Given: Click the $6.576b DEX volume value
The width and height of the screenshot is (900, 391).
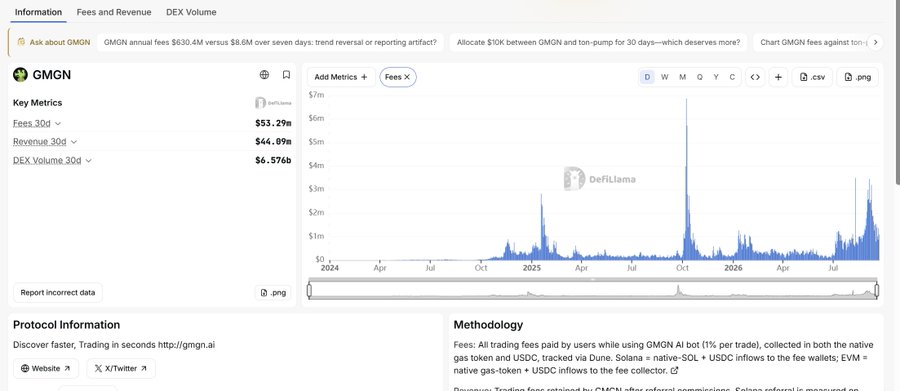Looking at the screenshot, I should coord(273,160).
